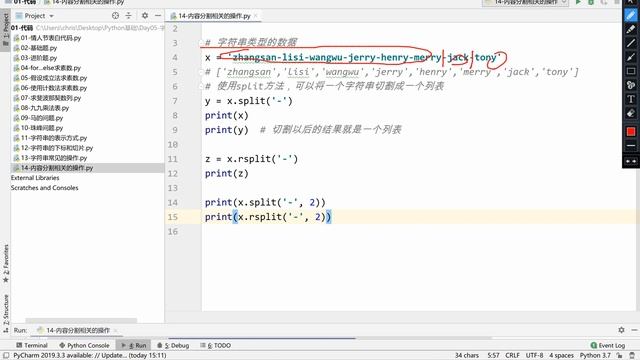The height and width of the screenshot is (360, 640).
Task: Click line 7 y = x.split('-') code
Action: pos(249,101)
